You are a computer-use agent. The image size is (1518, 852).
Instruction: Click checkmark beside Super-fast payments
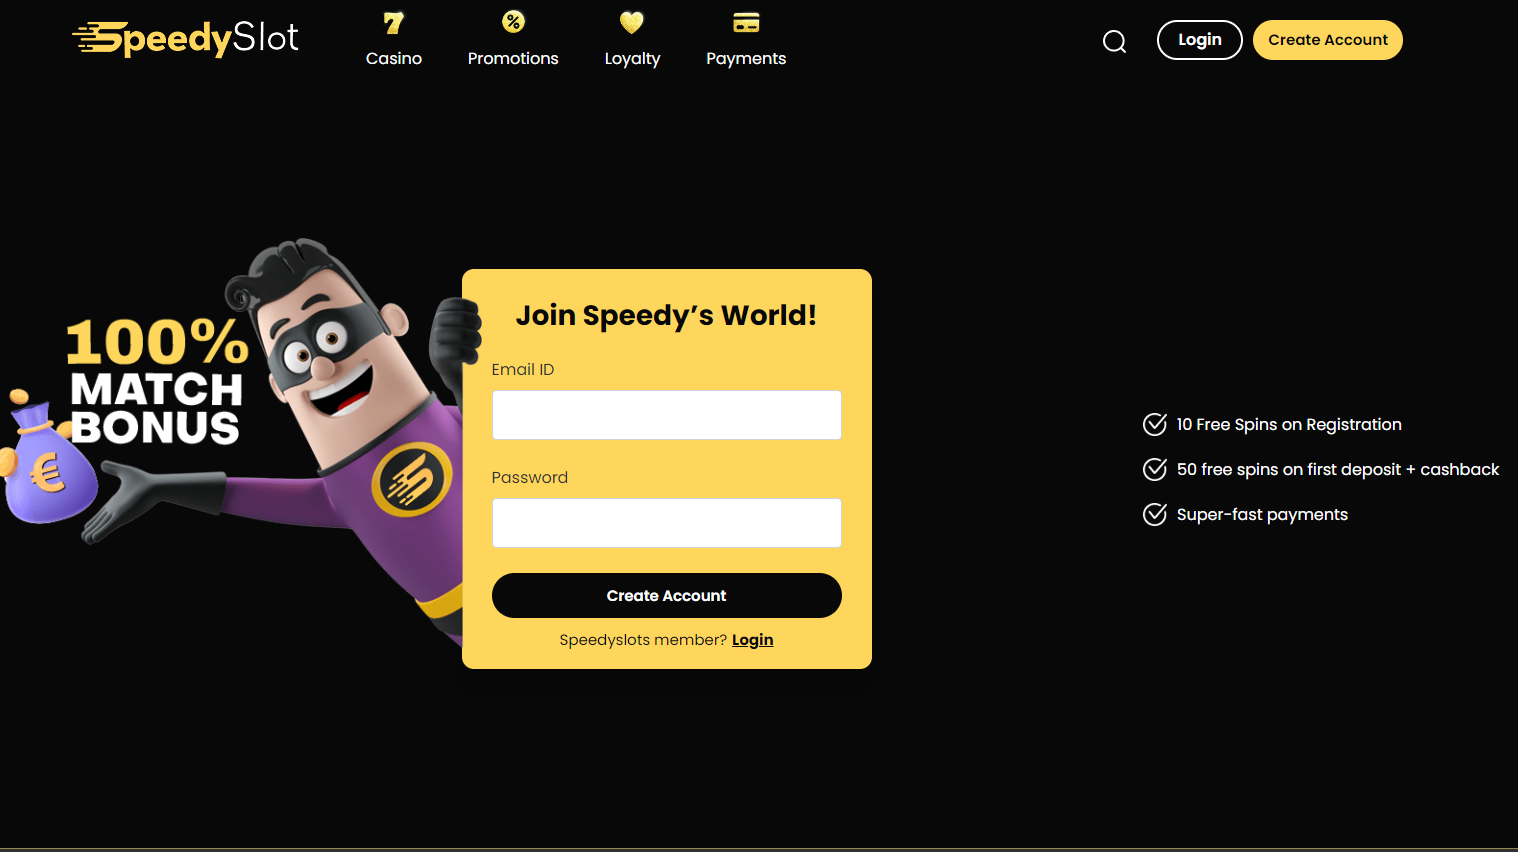(x=1155, y=514)
